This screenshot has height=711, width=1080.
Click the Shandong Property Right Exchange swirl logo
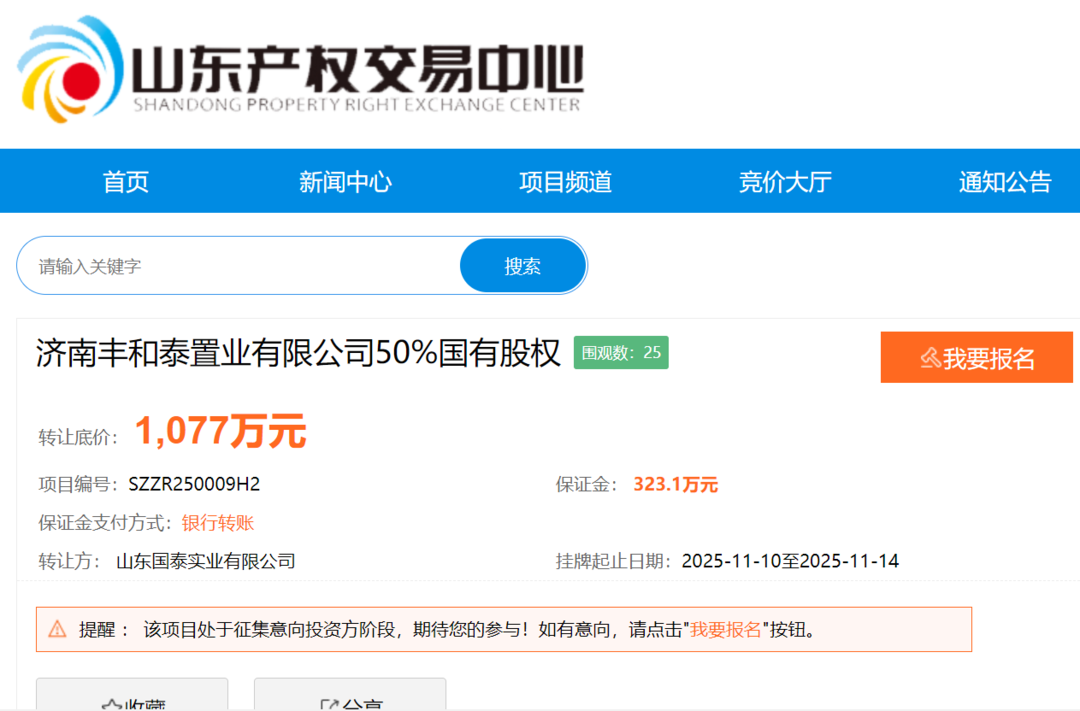(x=70, y=68)
